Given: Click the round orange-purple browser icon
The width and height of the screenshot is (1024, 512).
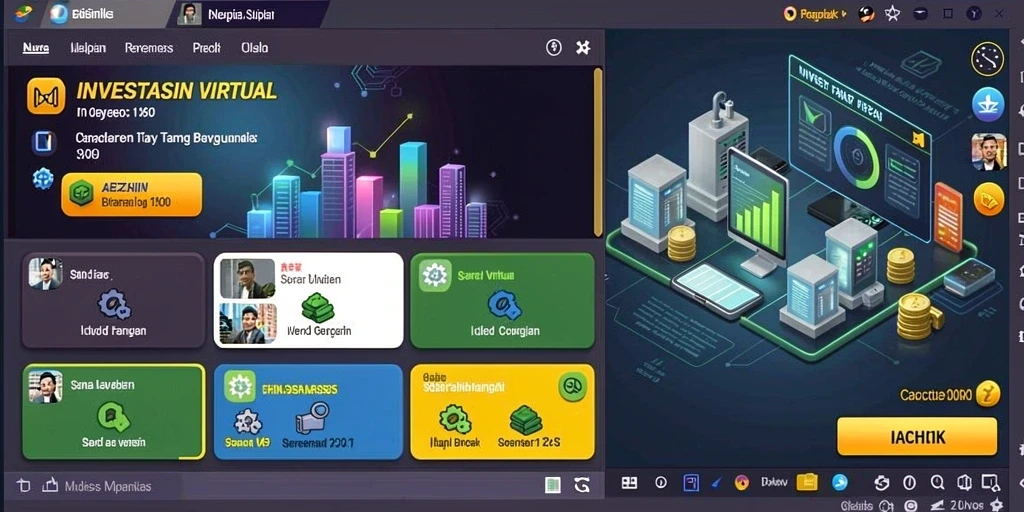Looking at the screenshot, I should 741,483.
